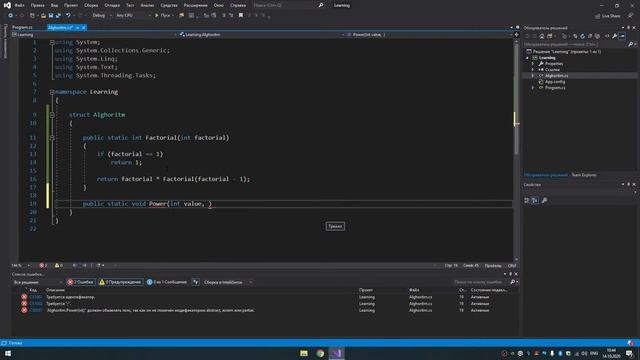640x360 pixels.
Task: Click the build filter icon in error list
Action: [x=196, y=282]
